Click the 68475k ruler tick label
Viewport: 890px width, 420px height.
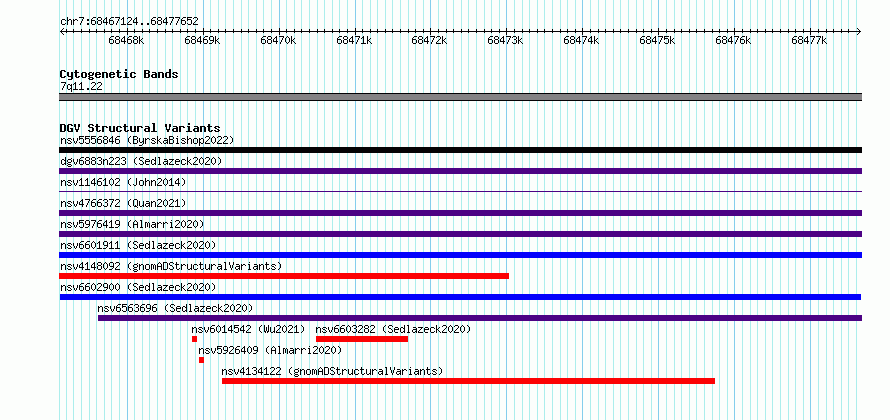pyautogui.click(x=657, y=40)
